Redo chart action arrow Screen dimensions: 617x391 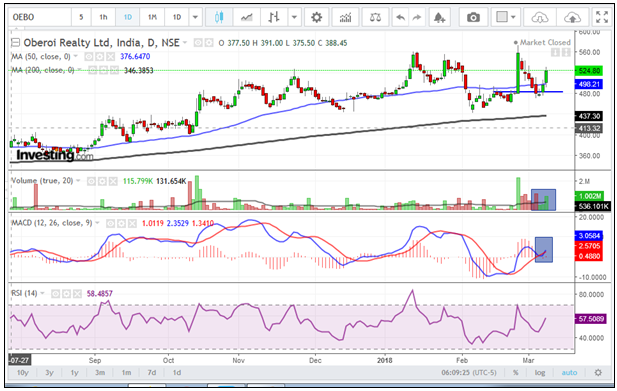coord(416,17)
